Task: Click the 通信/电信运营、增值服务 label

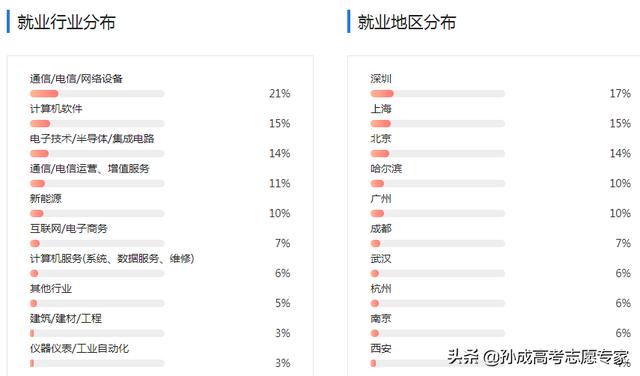Action: click(x=89, y=169)
